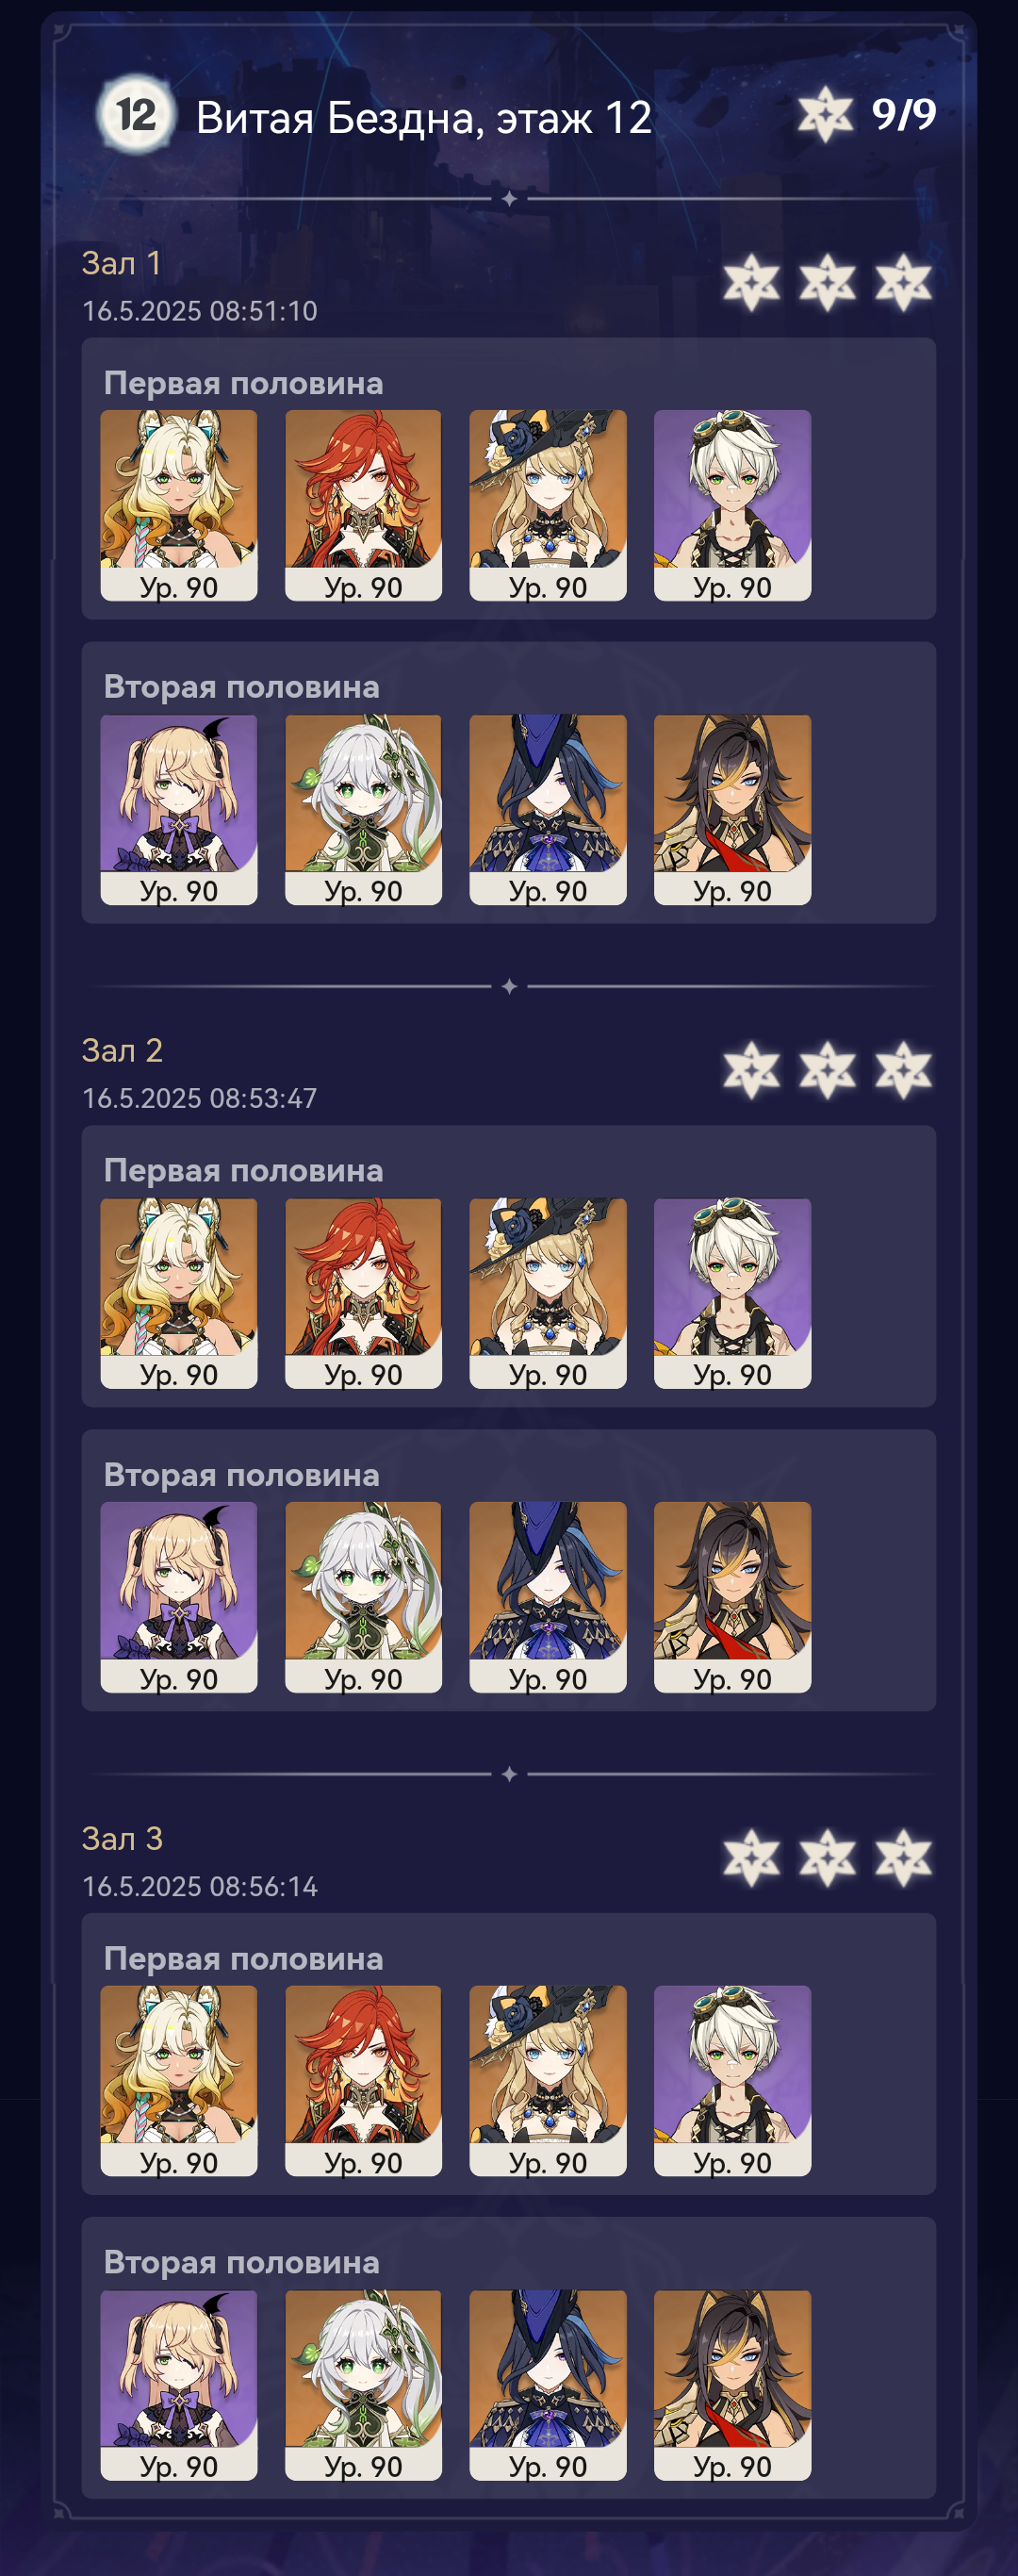
Task: Select the witch-hat blonde character in Зал 1 first half
Action: (x=548, y=505)
